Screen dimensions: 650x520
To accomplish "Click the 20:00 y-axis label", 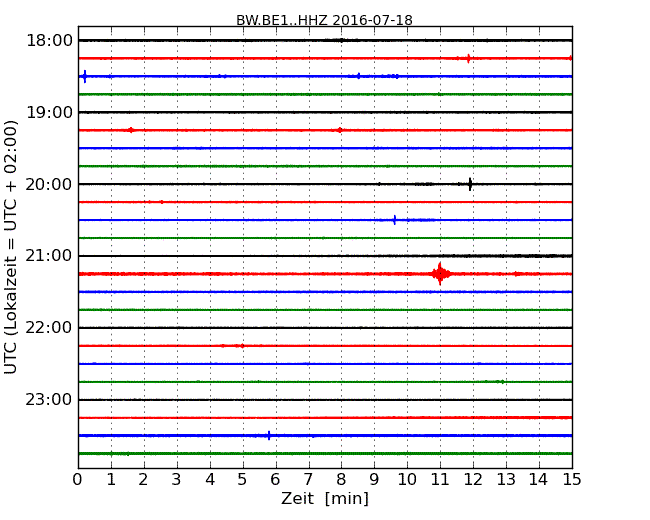I will (49, 184).
